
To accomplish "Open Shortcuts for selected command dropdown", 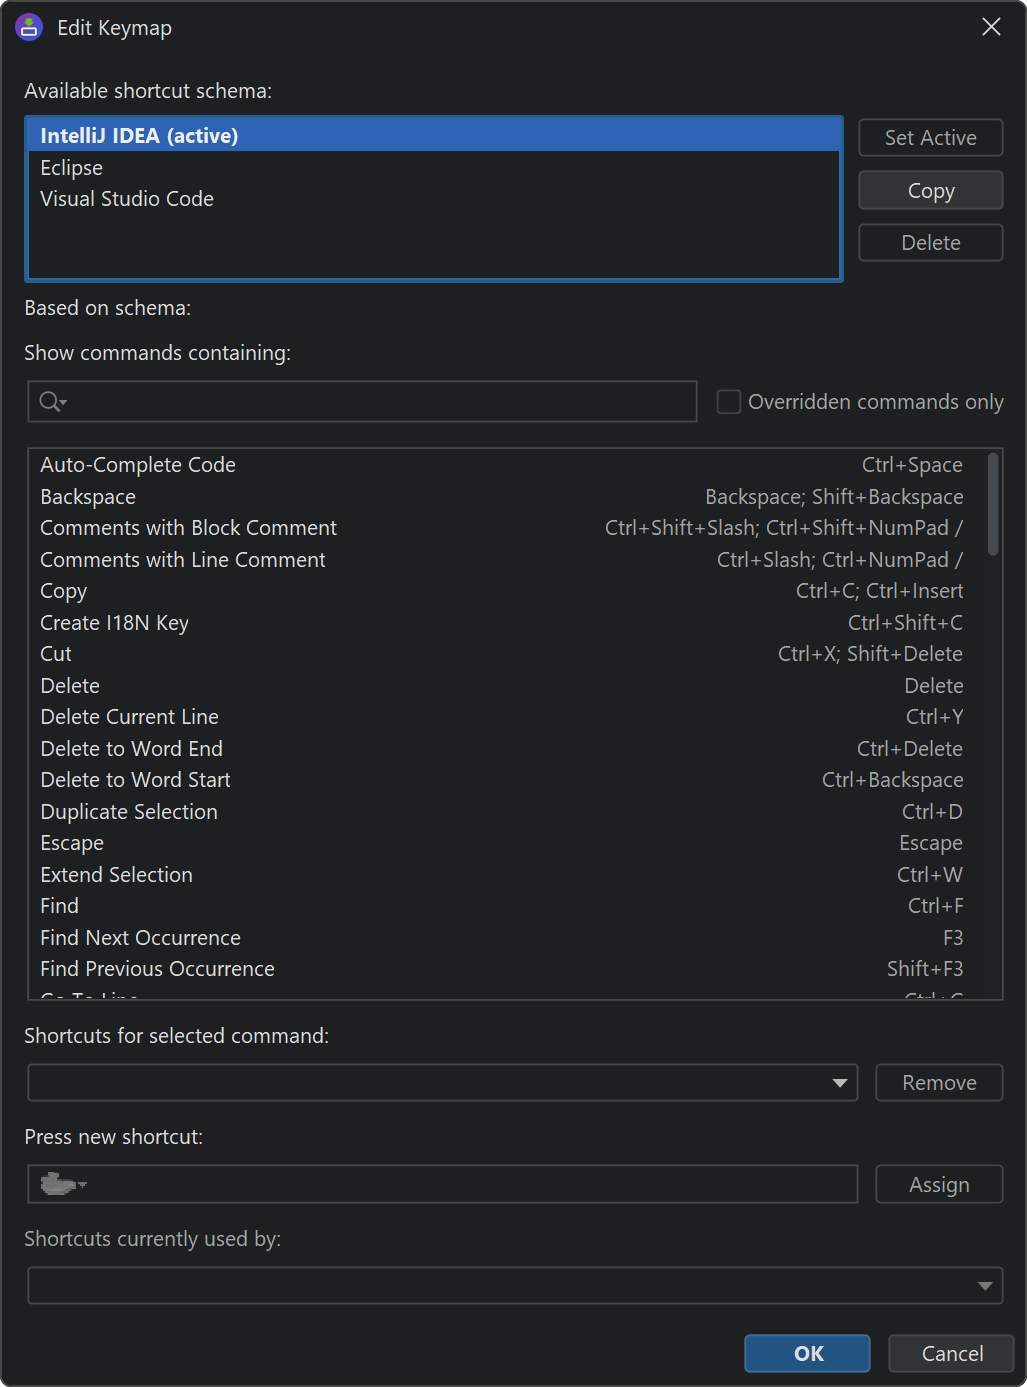I will pos(839,1083).
